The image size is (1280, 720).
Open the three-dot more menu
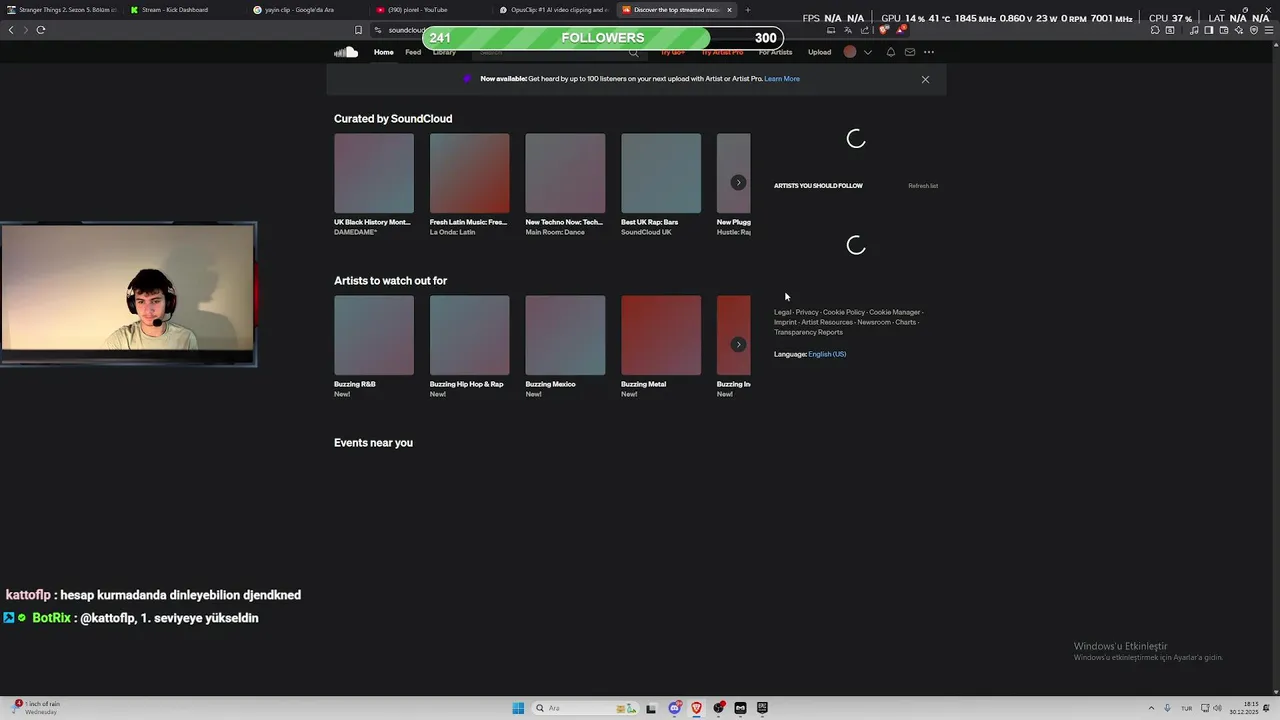[929, 52]
